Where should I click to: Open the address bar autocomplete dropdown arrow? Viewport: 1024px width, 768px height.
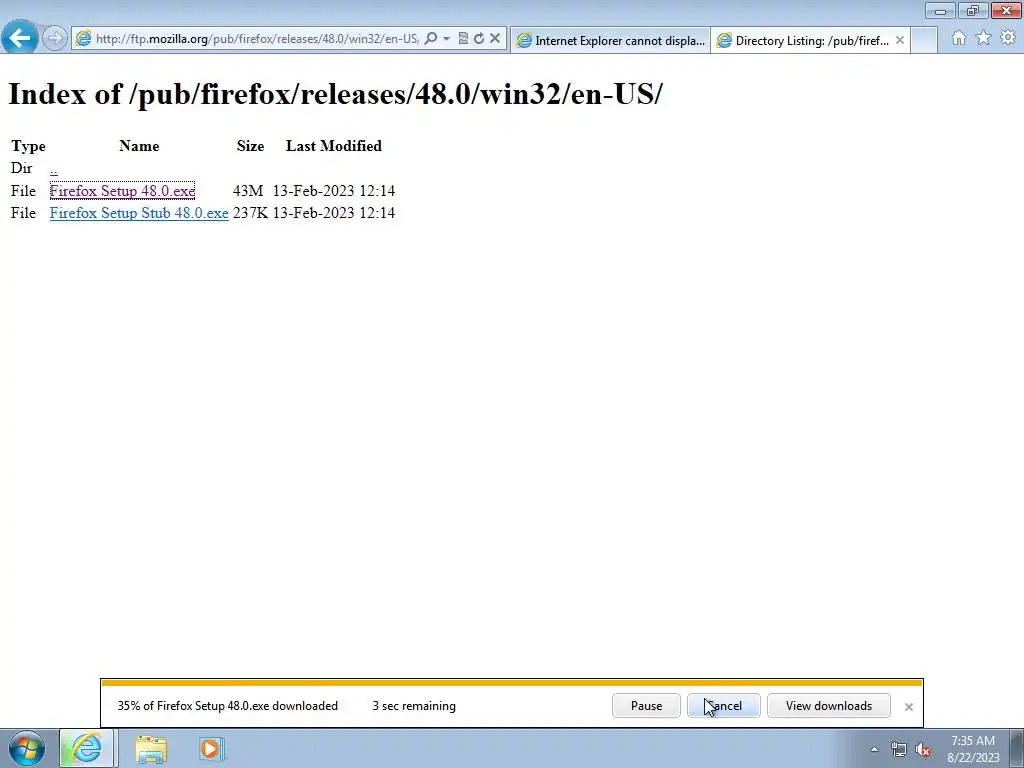(447, 39)
